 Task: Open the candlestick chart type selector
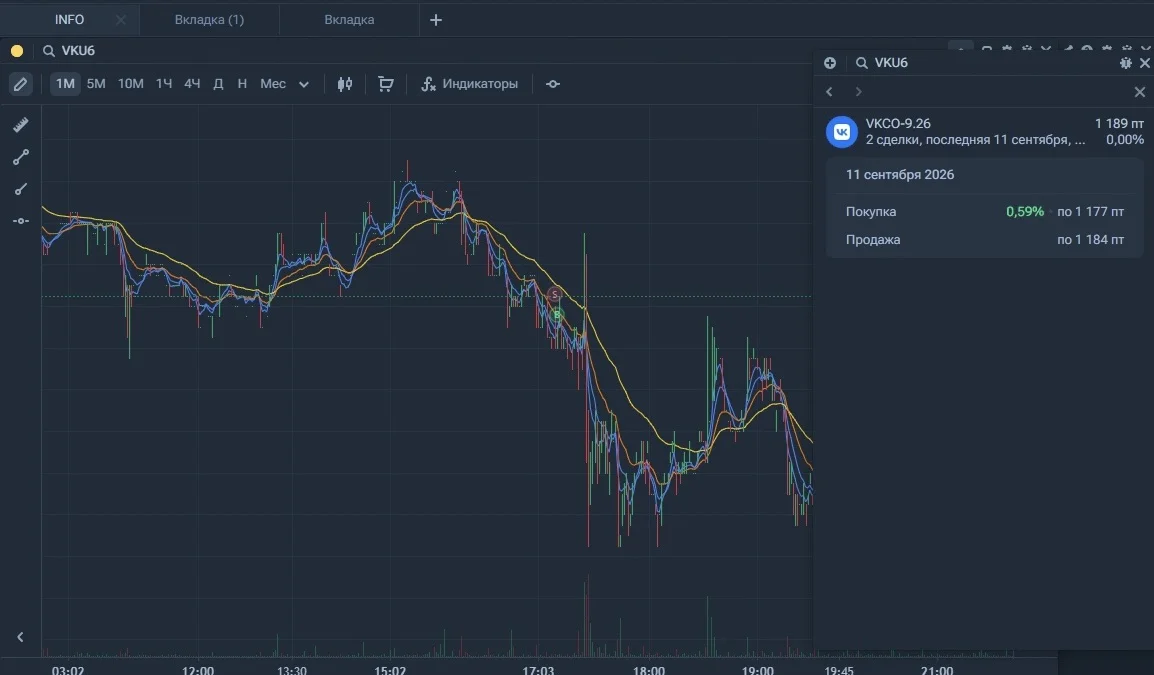[344, 84]
